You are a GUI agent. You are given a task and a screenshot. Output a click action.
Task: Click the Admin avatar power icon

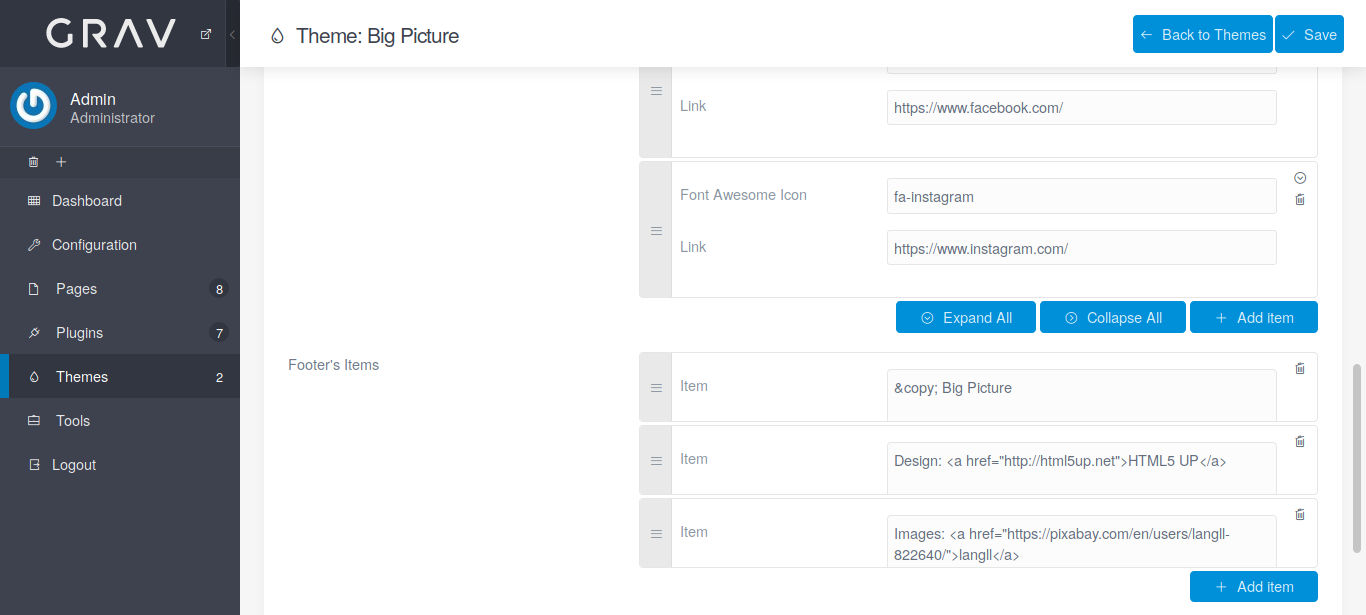[34, 106]
